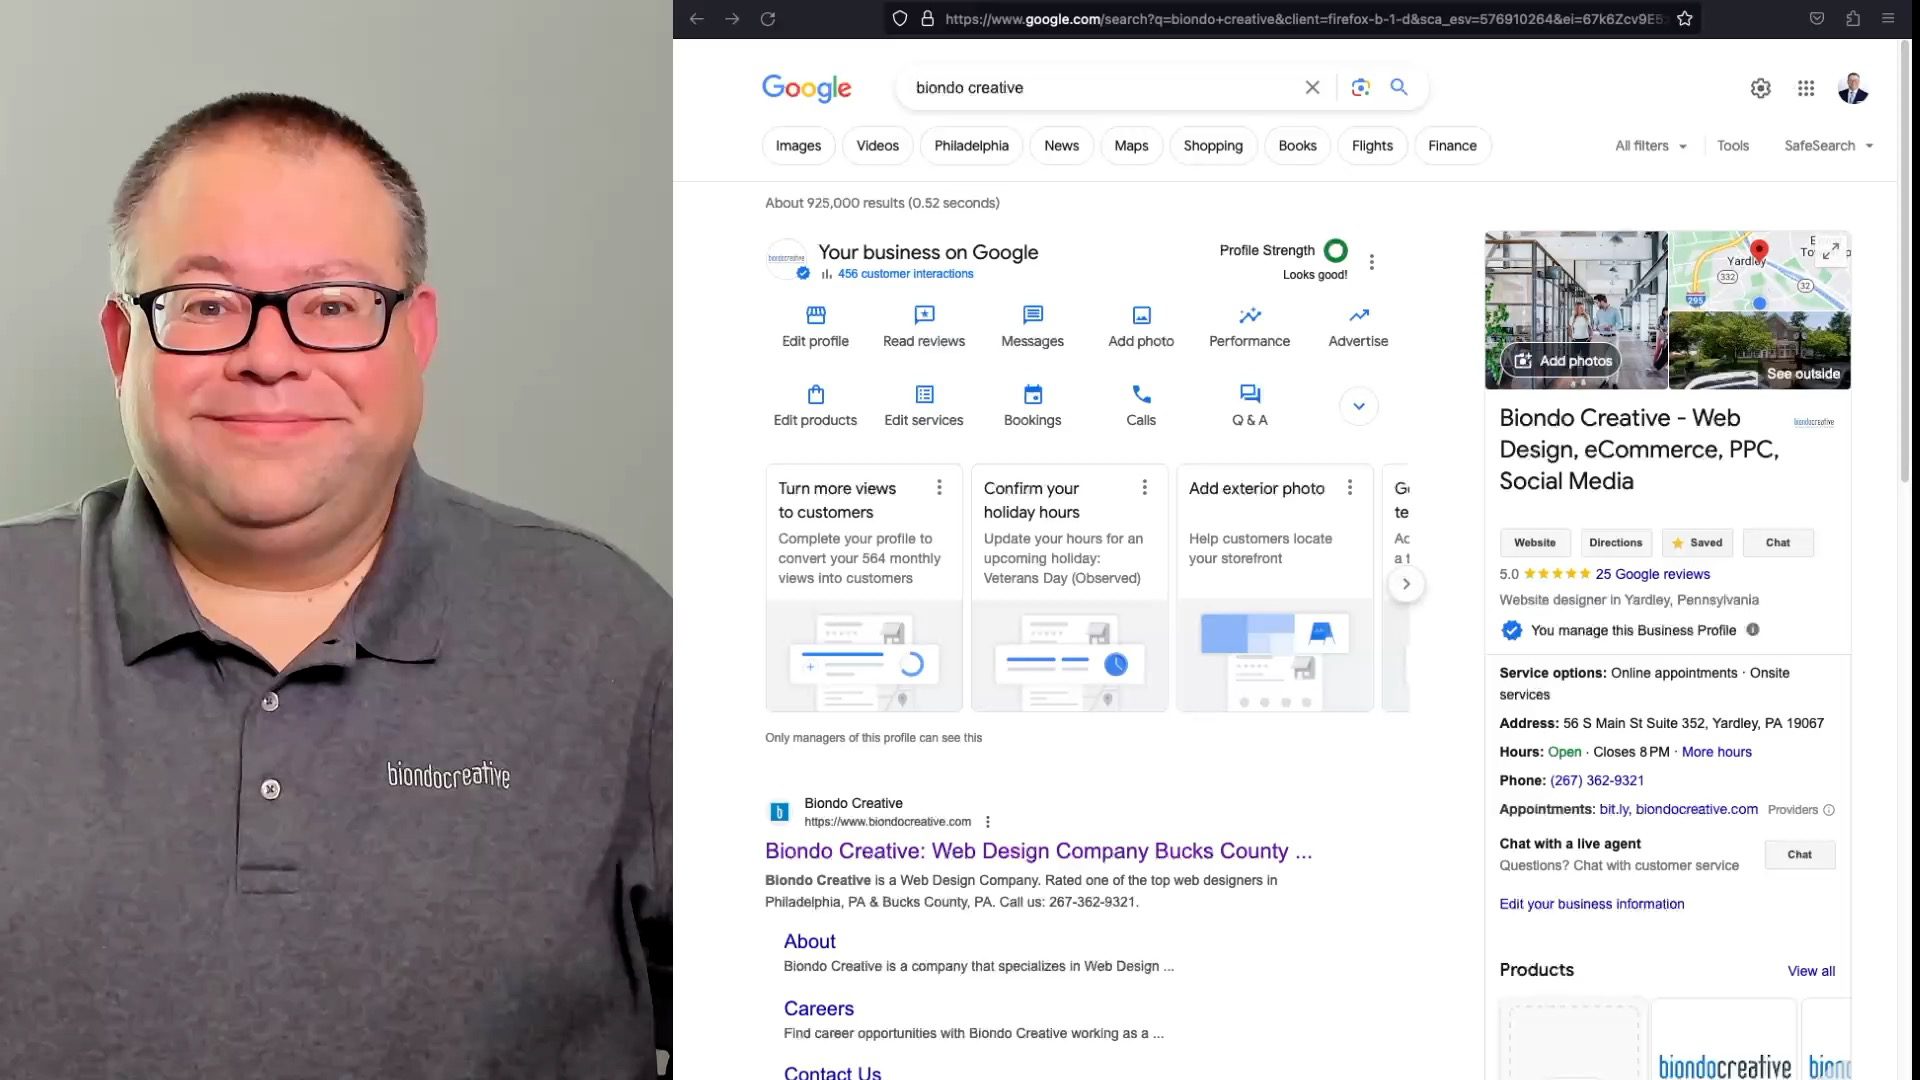Screen dimensions: 1920x1080
Task: Open the Q & A action
Action: click(1249, 406)
